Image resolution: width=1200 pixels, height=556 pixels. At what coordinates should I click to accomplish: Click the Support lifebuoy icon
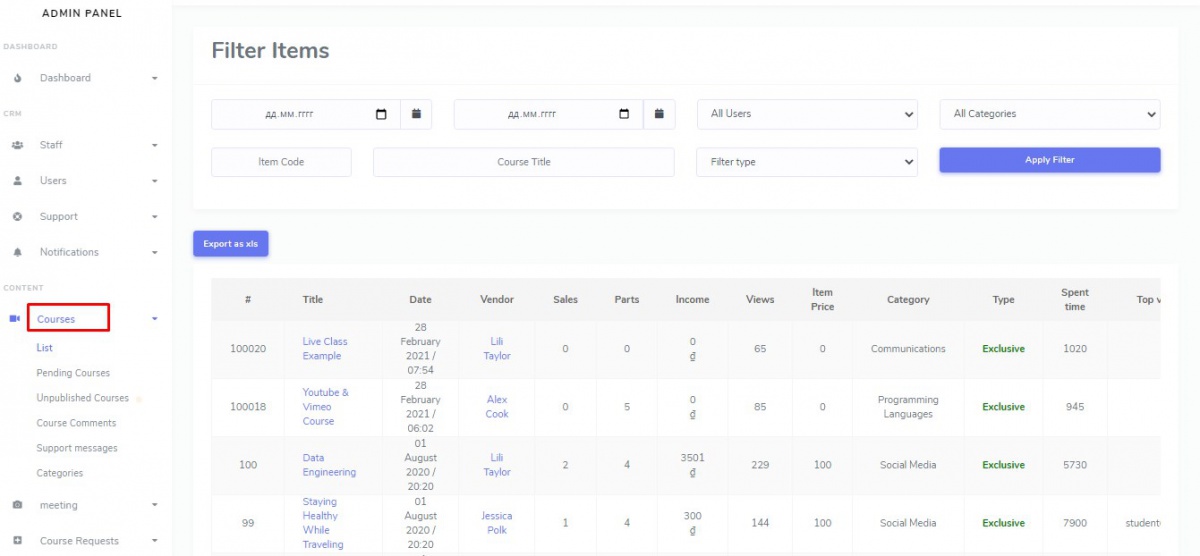(17, 217)
